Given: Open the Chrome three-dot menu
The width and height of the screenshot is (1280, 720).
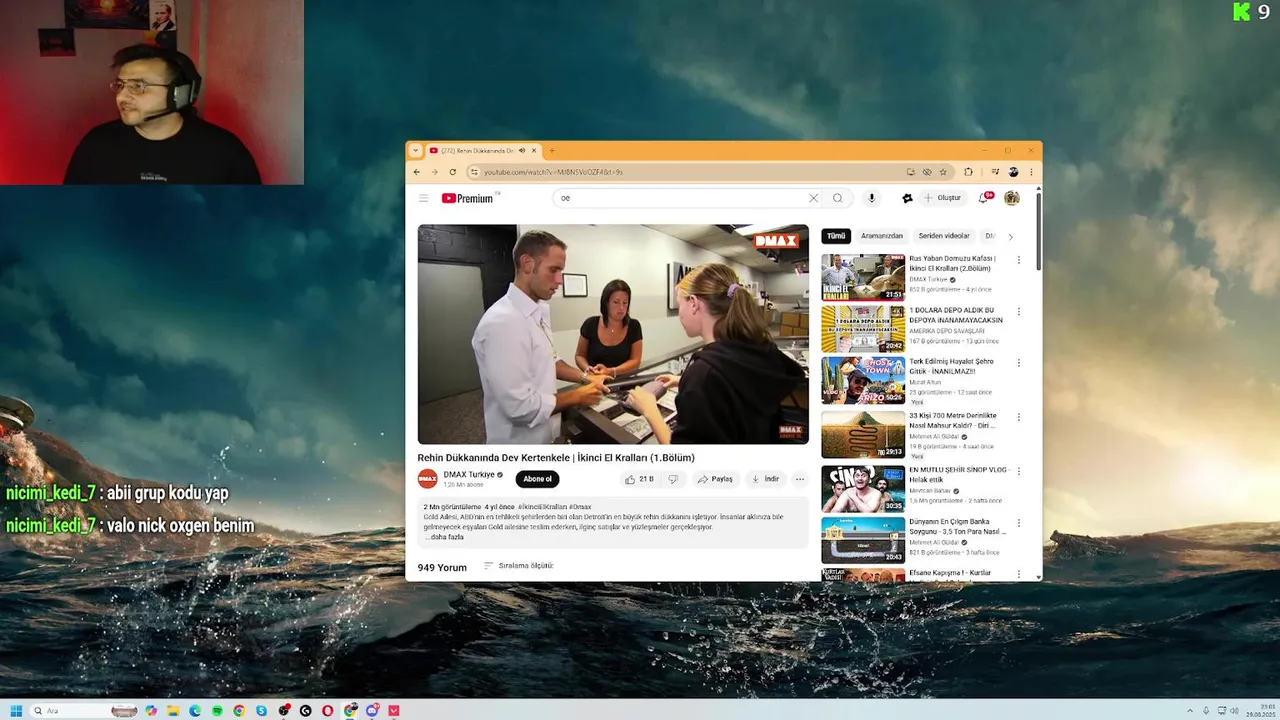Looking at the screenshot, I should [1030, 172].
